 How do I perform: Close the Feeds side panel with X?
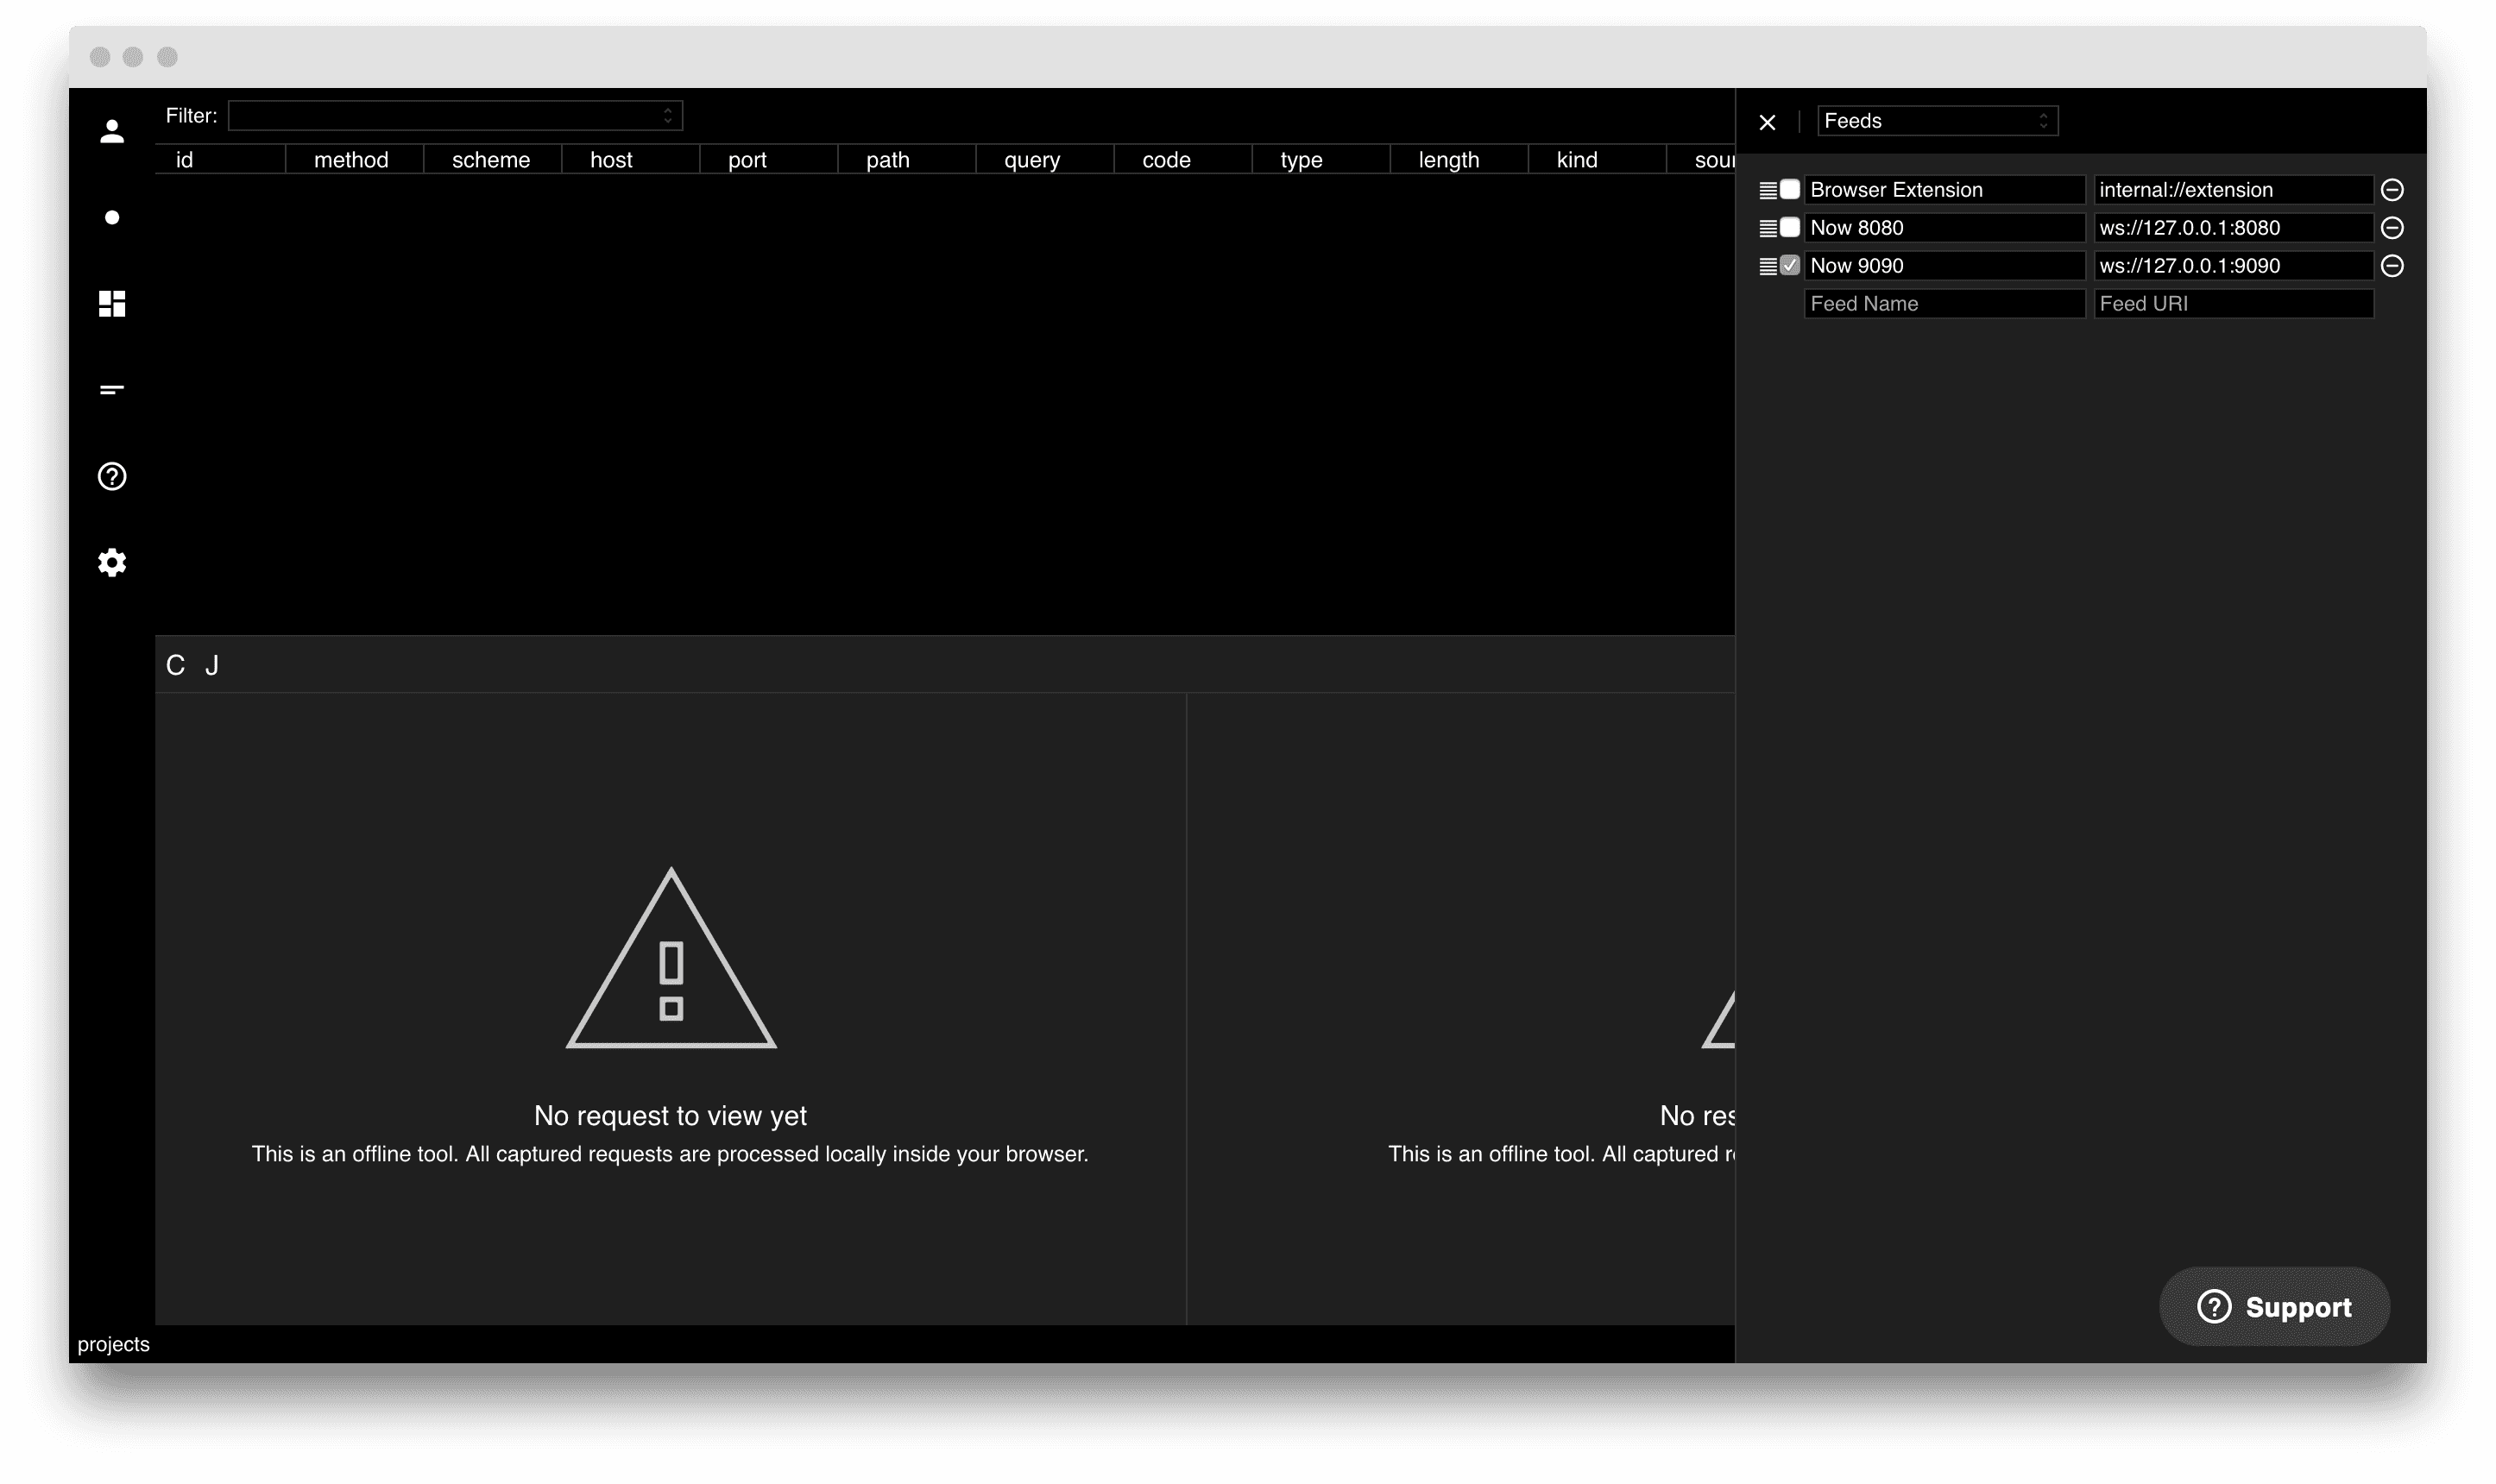coord(1767,122)
